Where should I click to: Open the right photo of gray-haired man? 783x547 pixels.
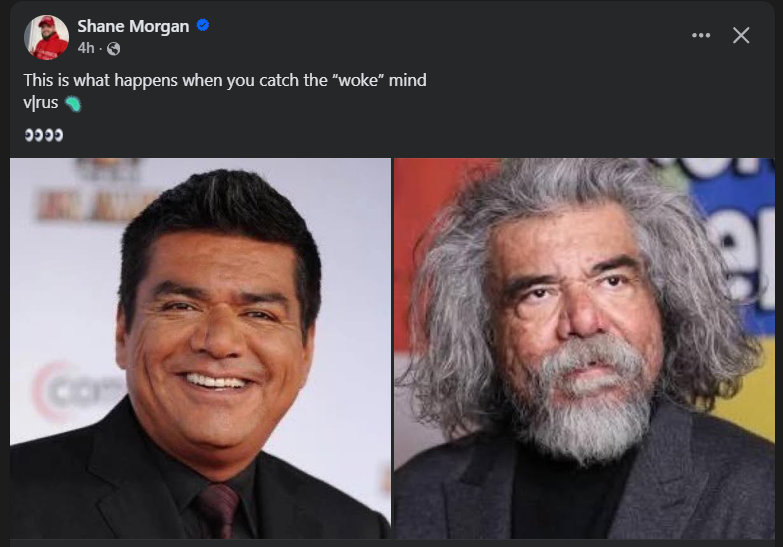(x=584, y=348)
